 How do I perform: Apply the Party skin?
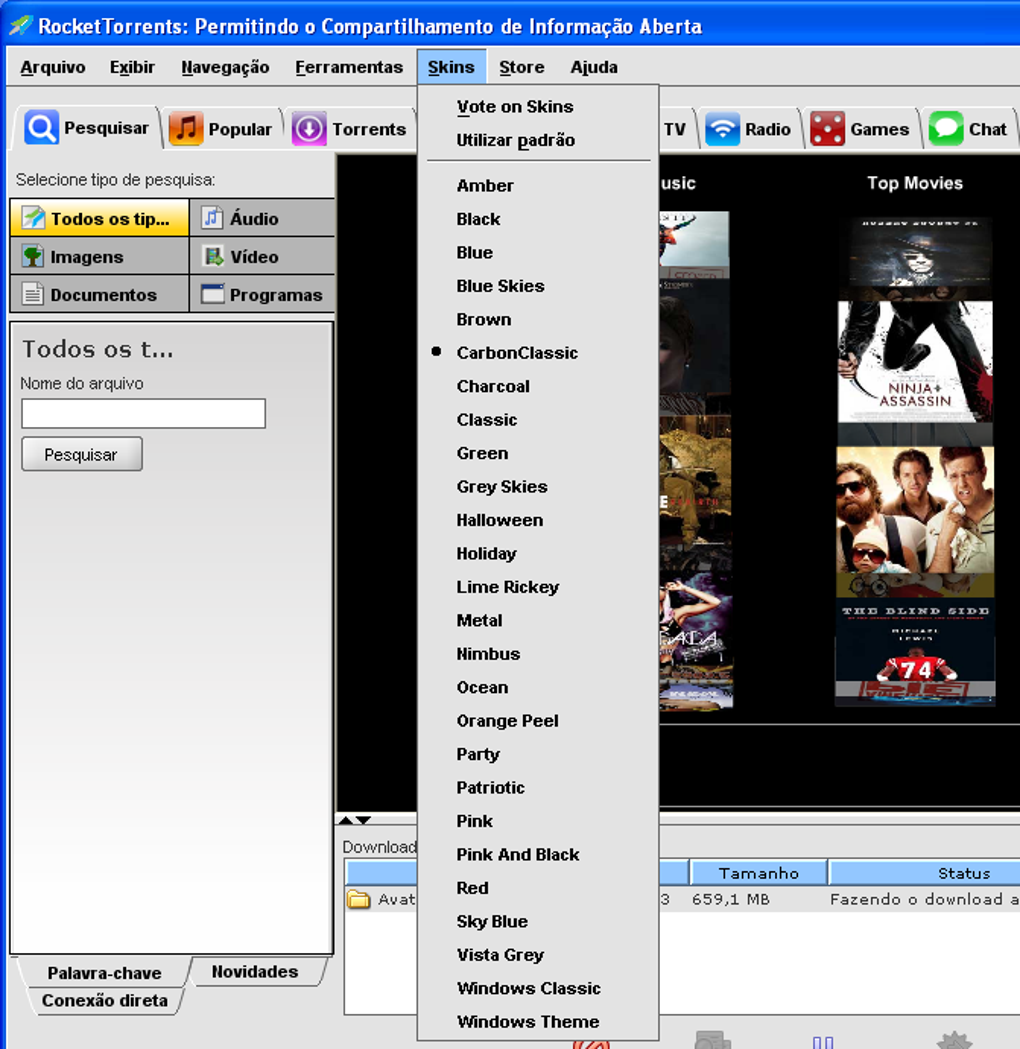[538, 754]
